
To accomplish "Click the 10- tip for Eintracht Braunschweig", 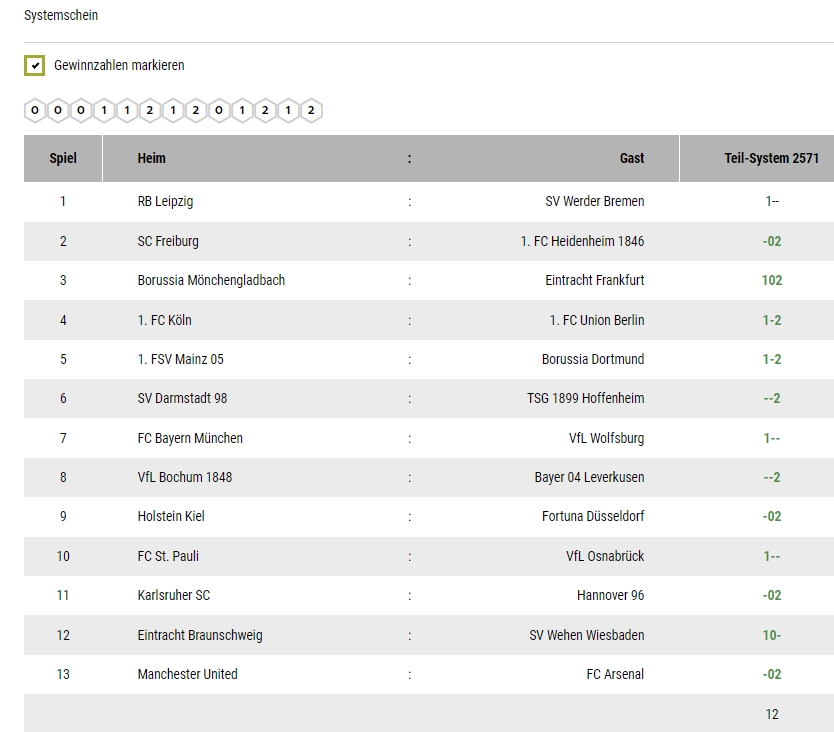I will pos(772,635).
